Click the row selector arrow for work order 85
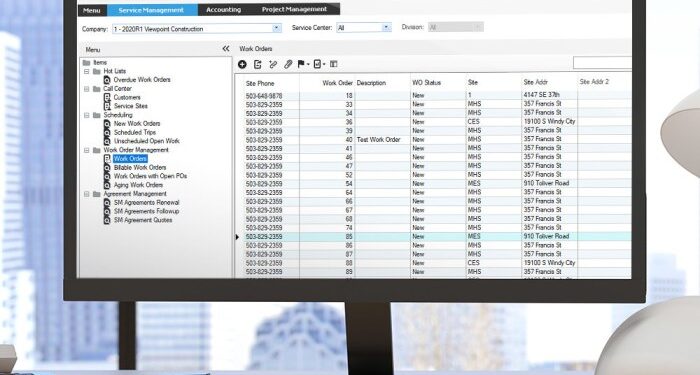 point(238,237)
